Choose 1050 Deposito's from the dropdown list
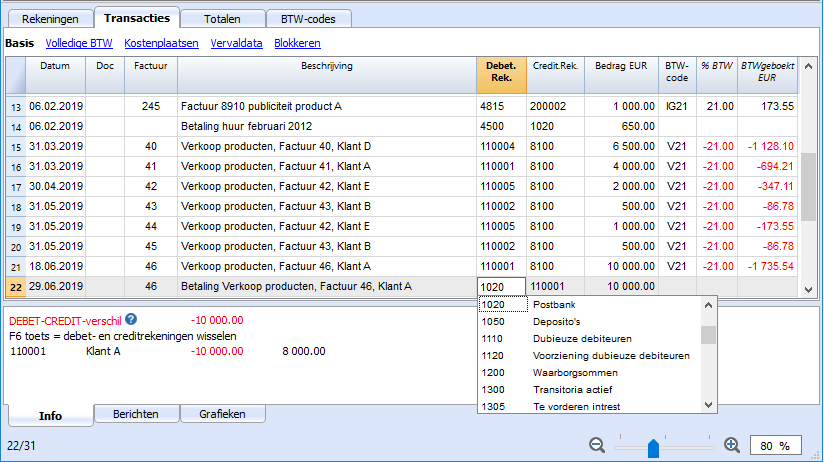Screen dimensions: 824x462 coord(589,322)
